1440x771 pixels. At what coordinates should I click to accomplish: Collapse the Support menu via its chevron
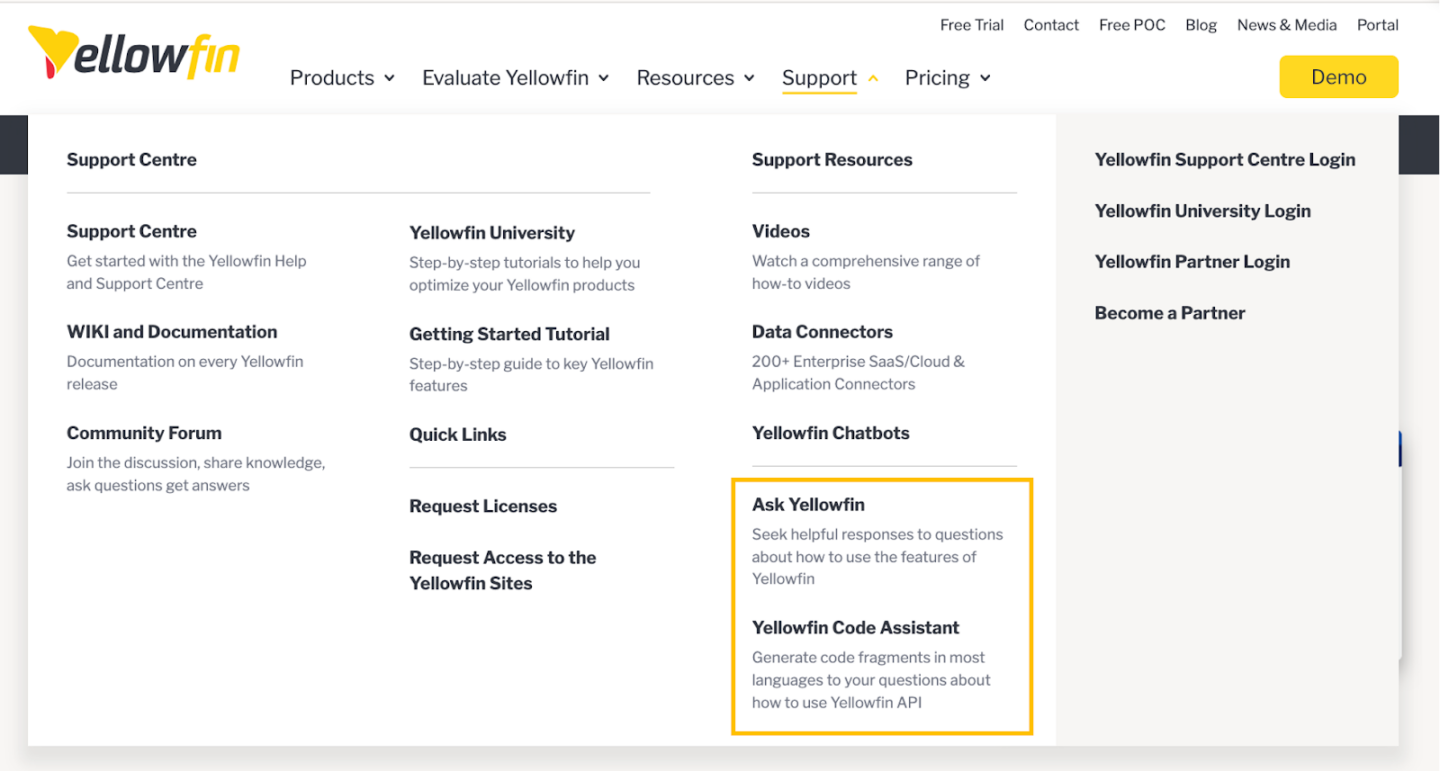coord(869,78)
